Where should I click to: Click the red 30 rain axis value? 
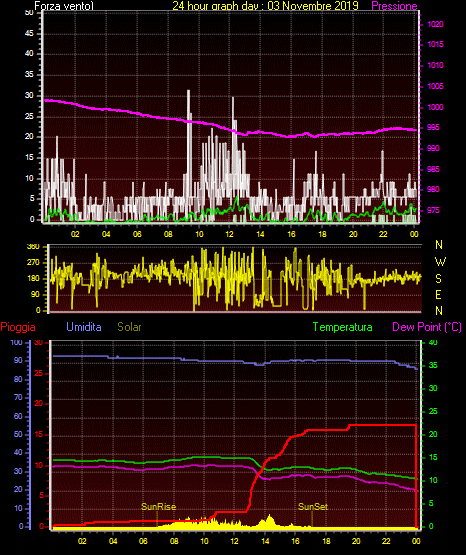(38, 343)
